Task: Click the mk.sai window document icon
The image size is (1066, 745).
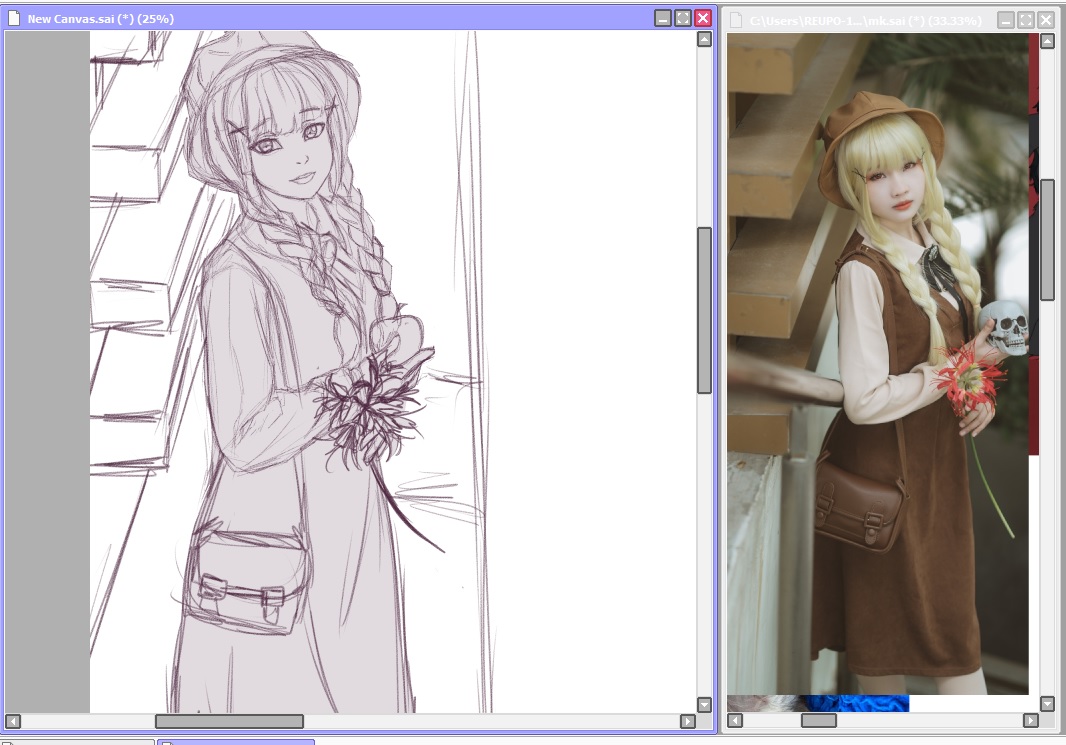Action: point(736,20)
